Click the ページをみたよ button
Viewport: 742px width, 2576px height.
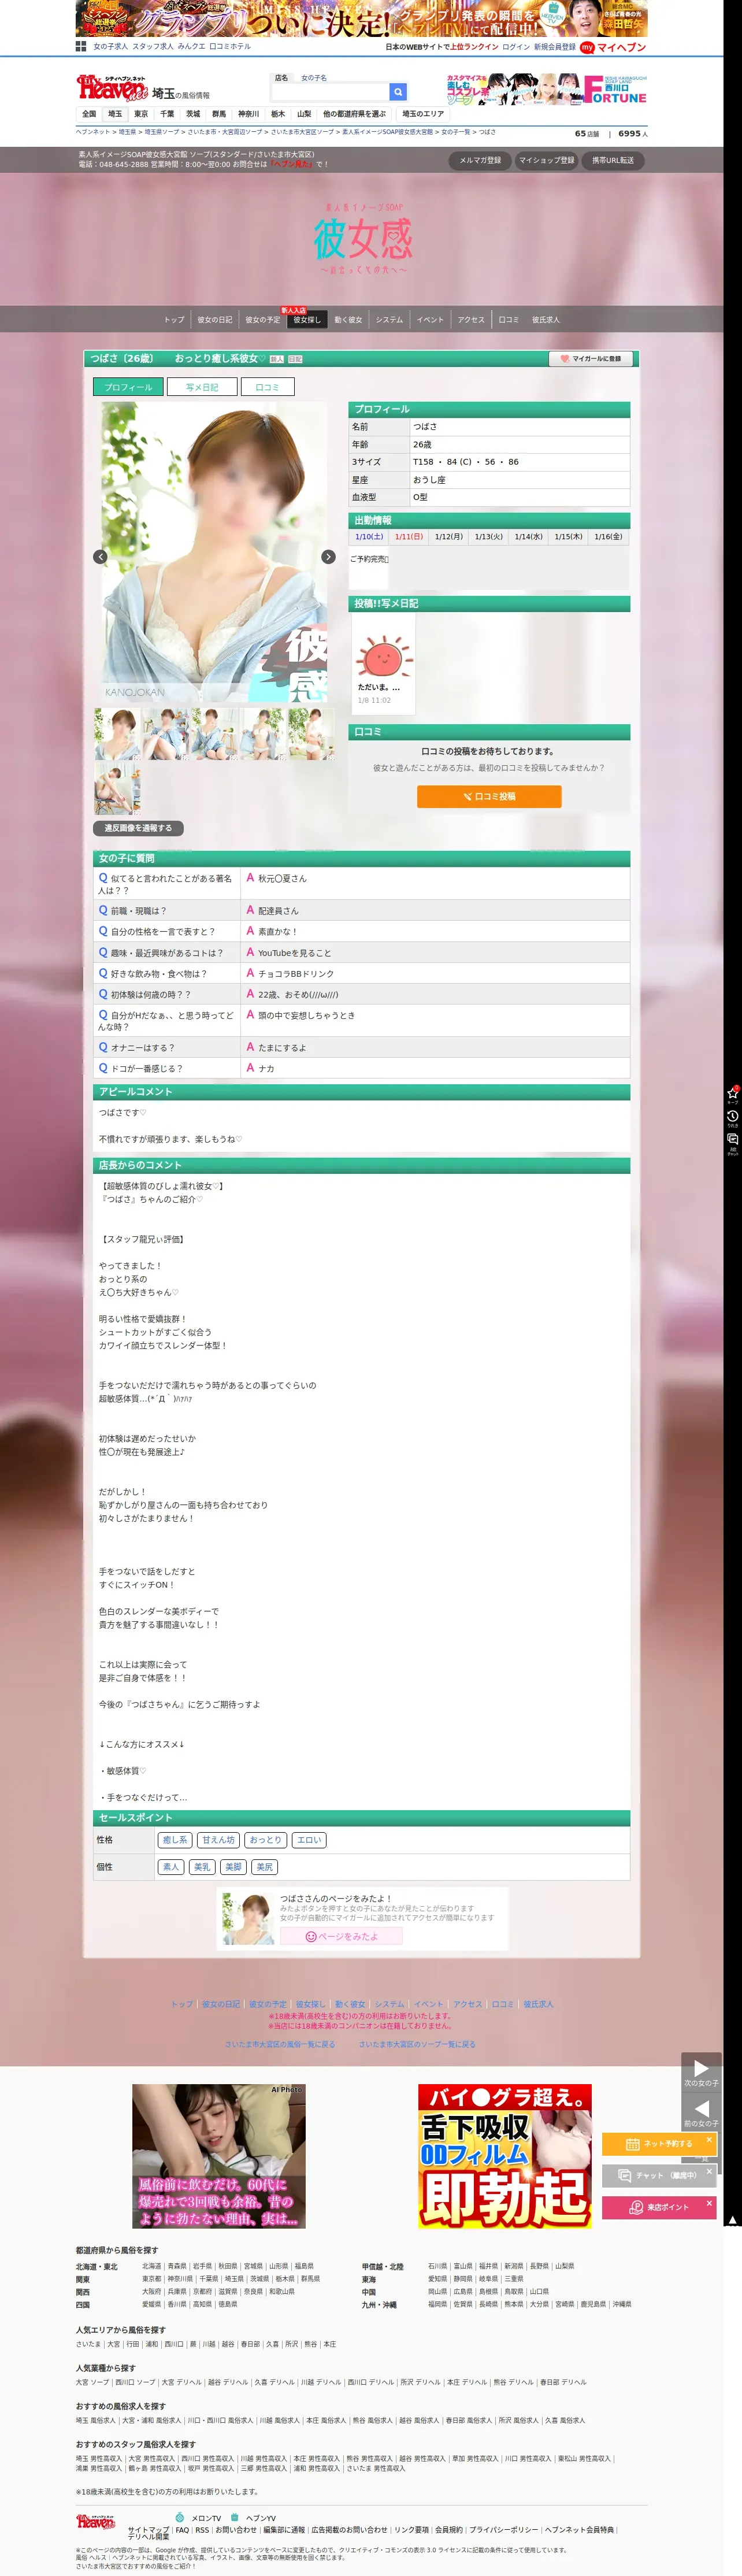point(341,1936)
